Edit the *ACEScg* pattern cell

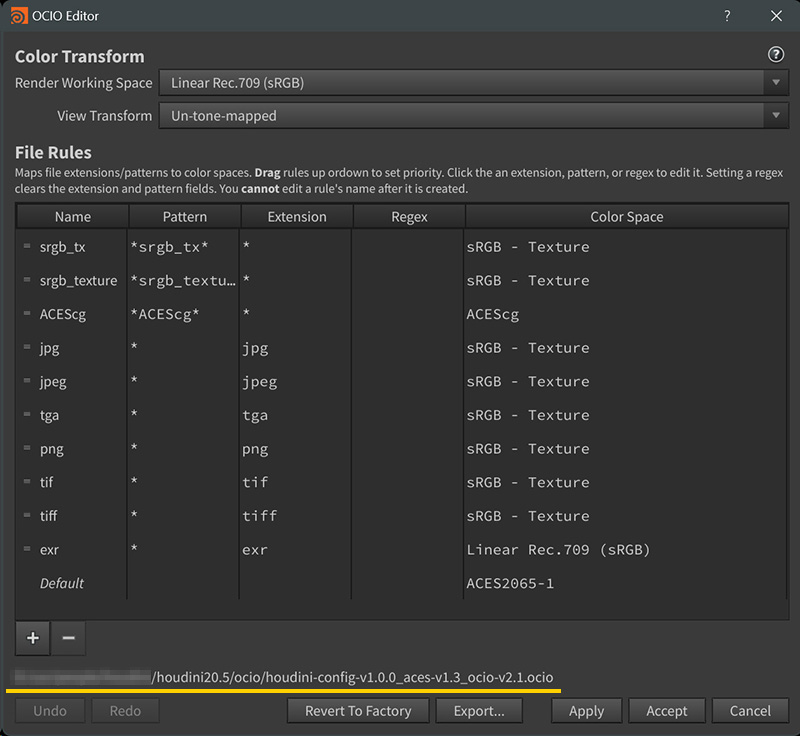click(184, 314)
